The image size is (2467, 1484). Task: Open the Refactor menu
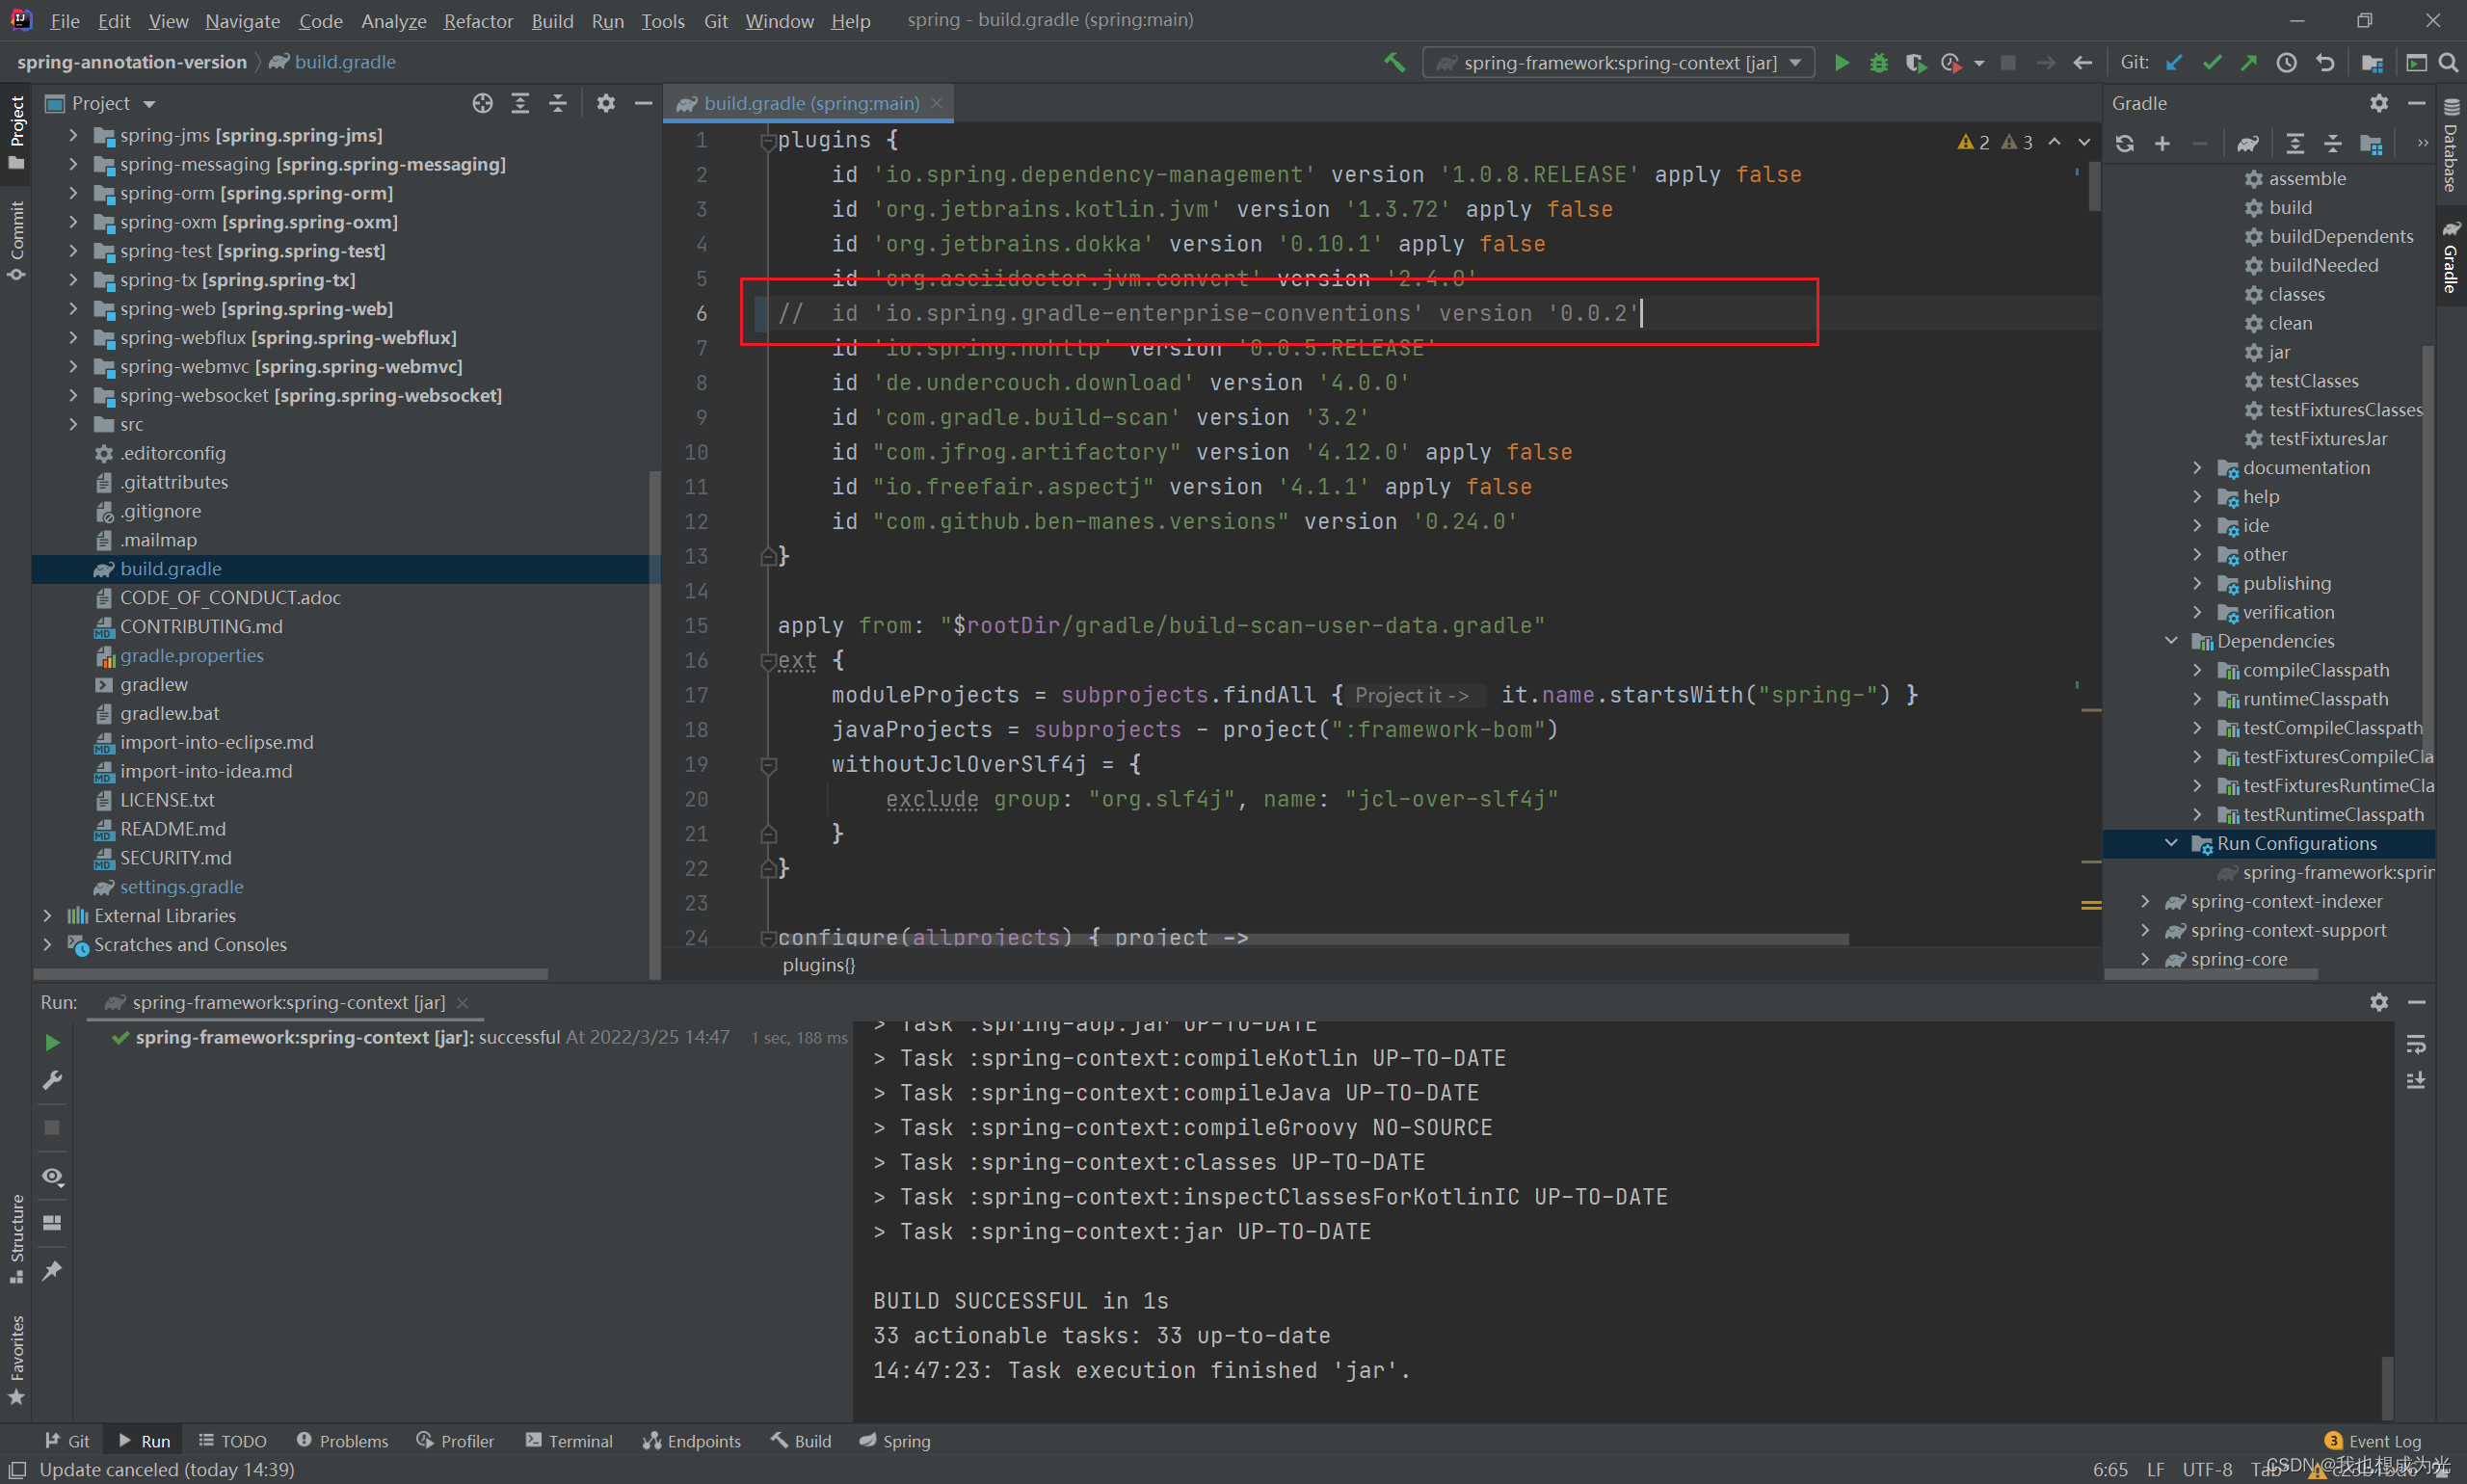pos(477,21)
